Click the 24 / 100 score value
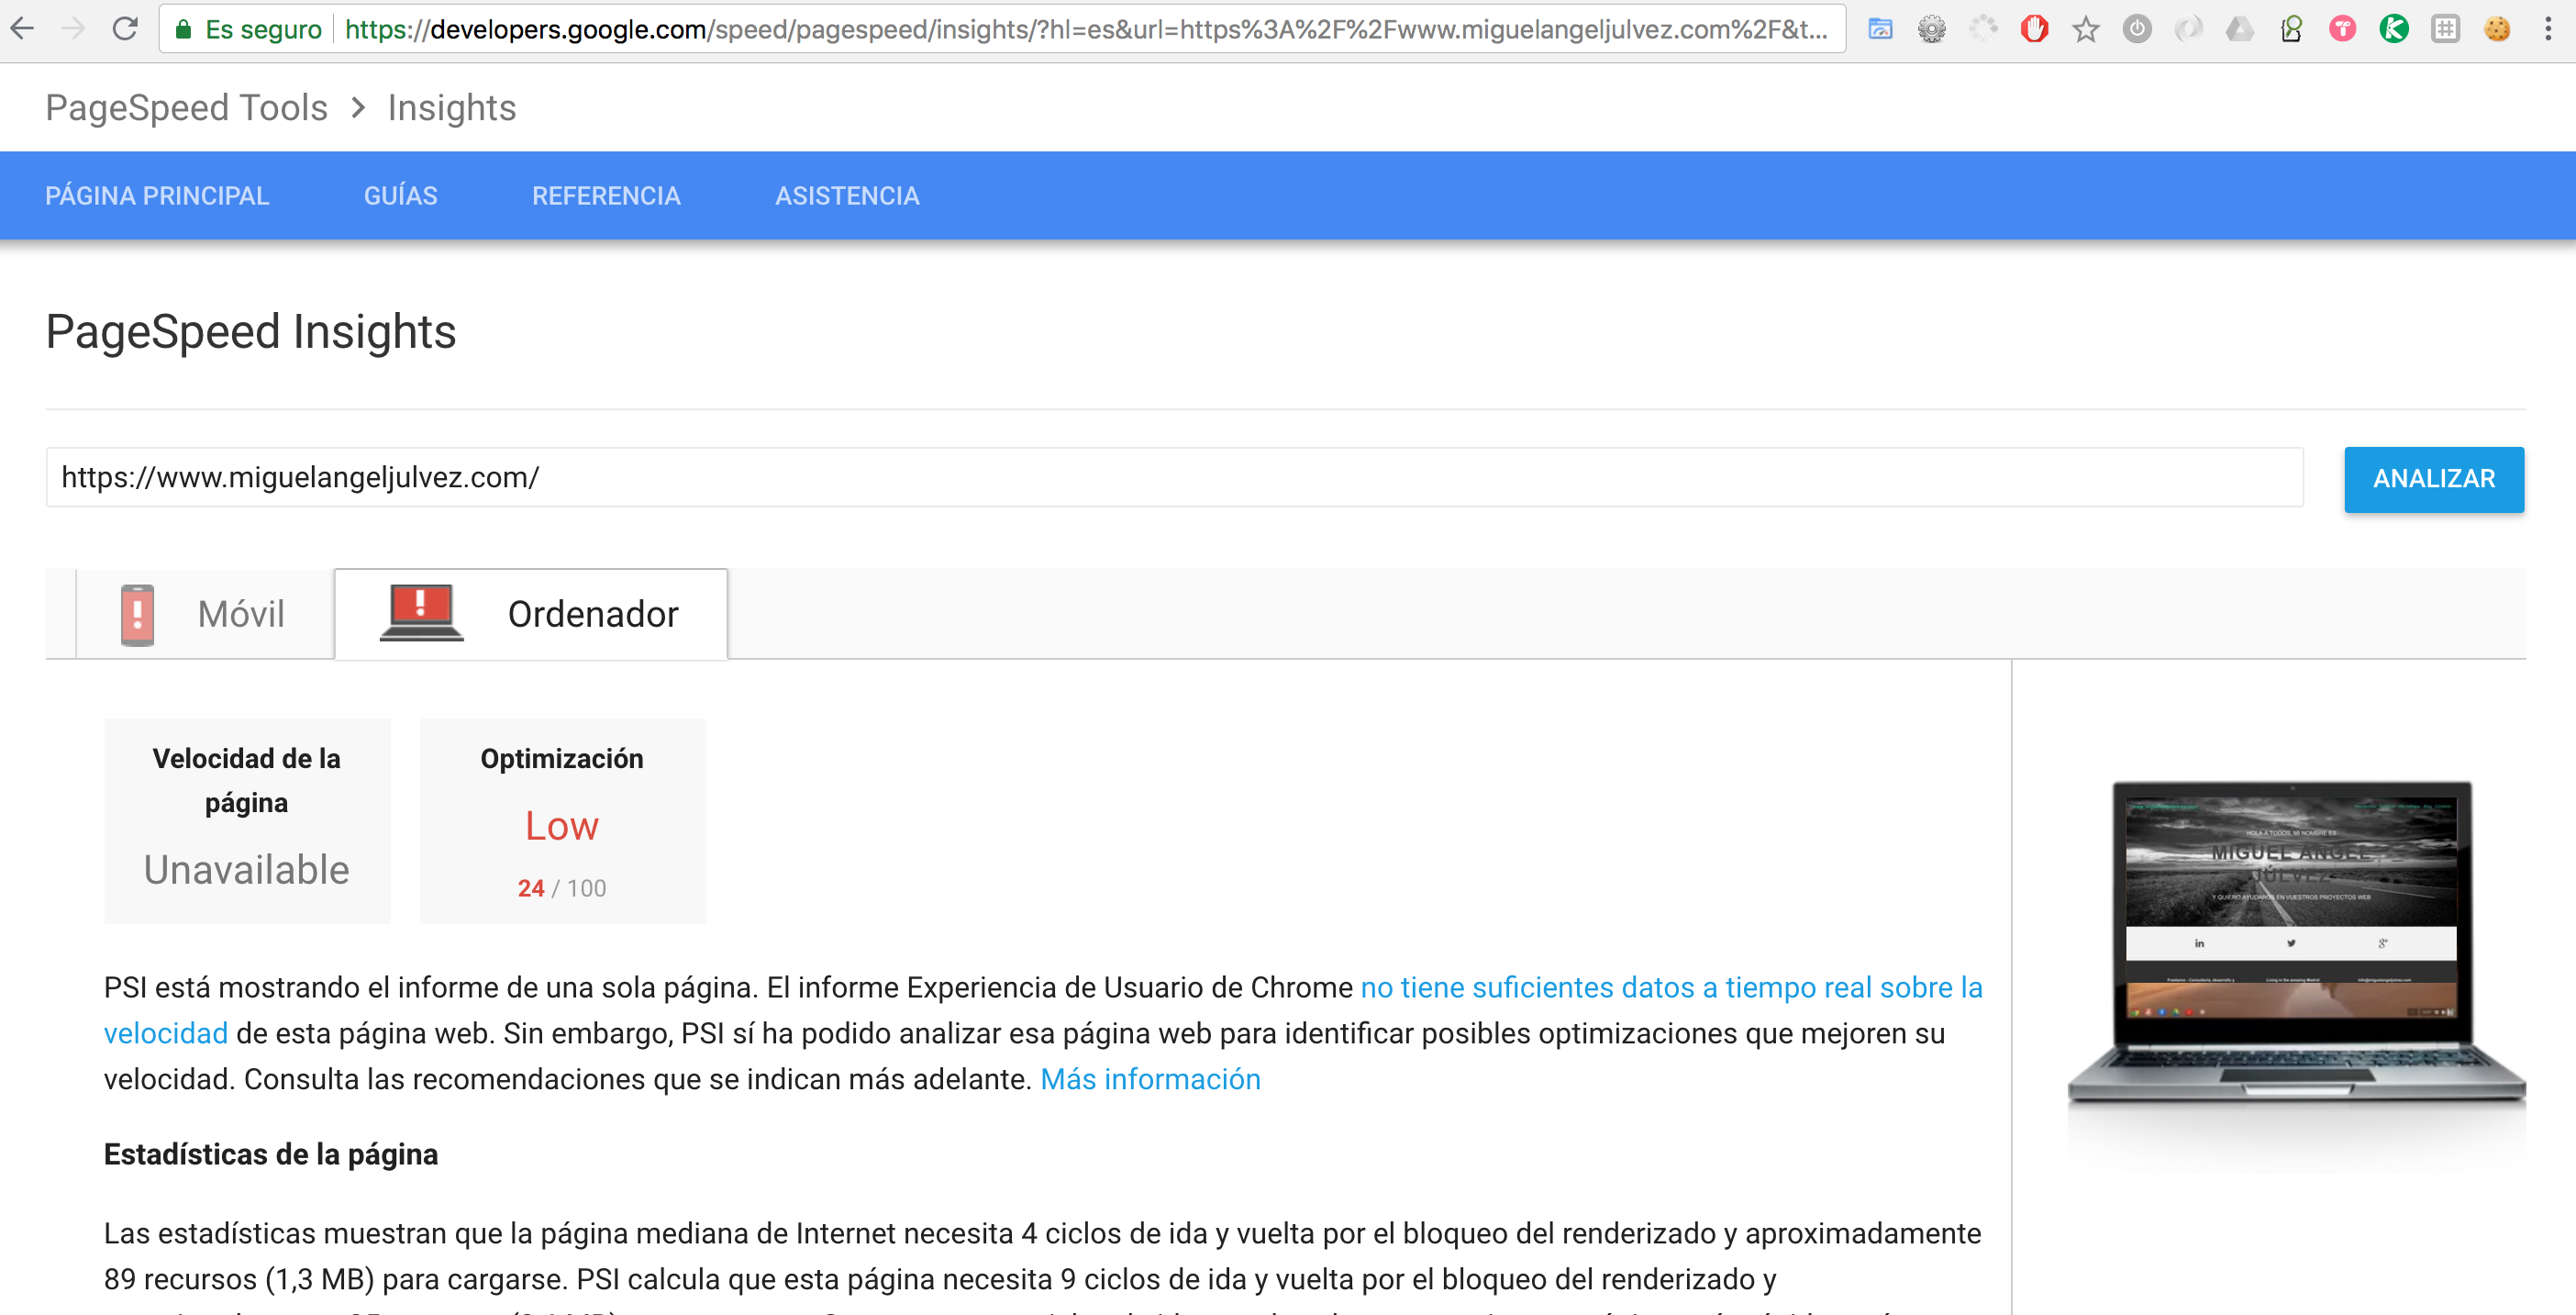 [562, 888]
